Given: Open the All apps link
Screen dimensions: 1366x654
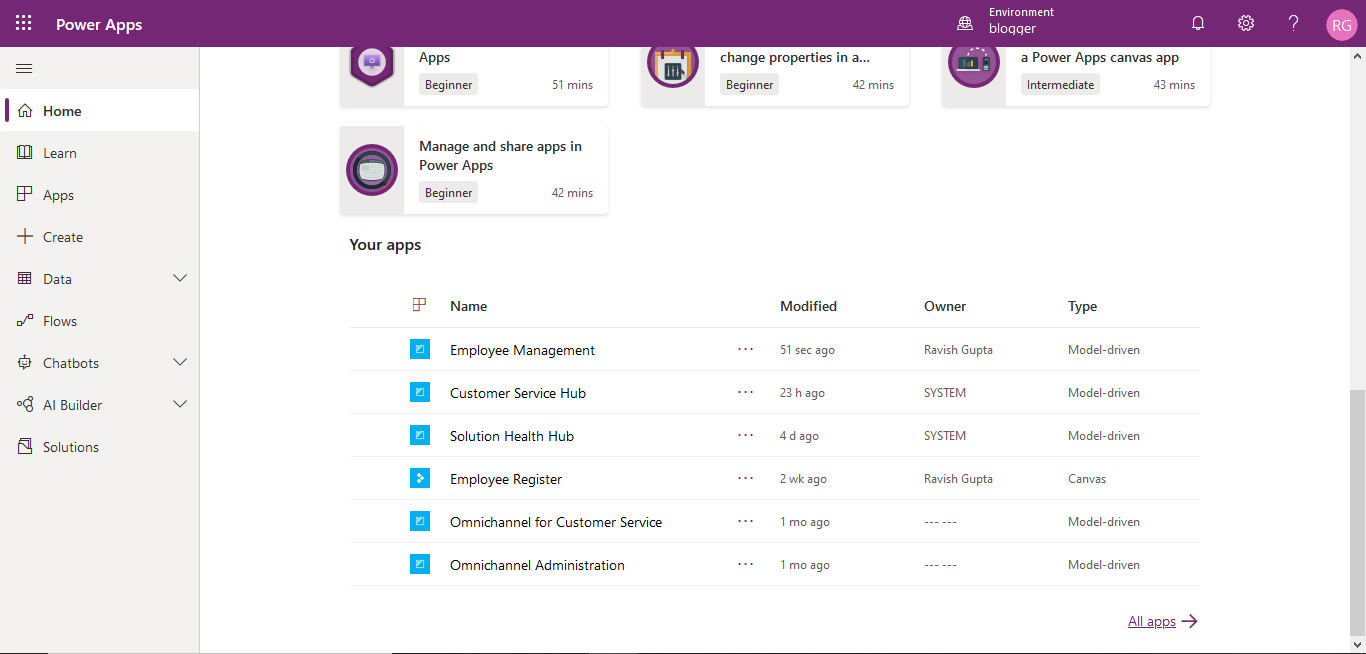Looking at the screenshot, I should pyautogui.click(x=1162, y=621).
